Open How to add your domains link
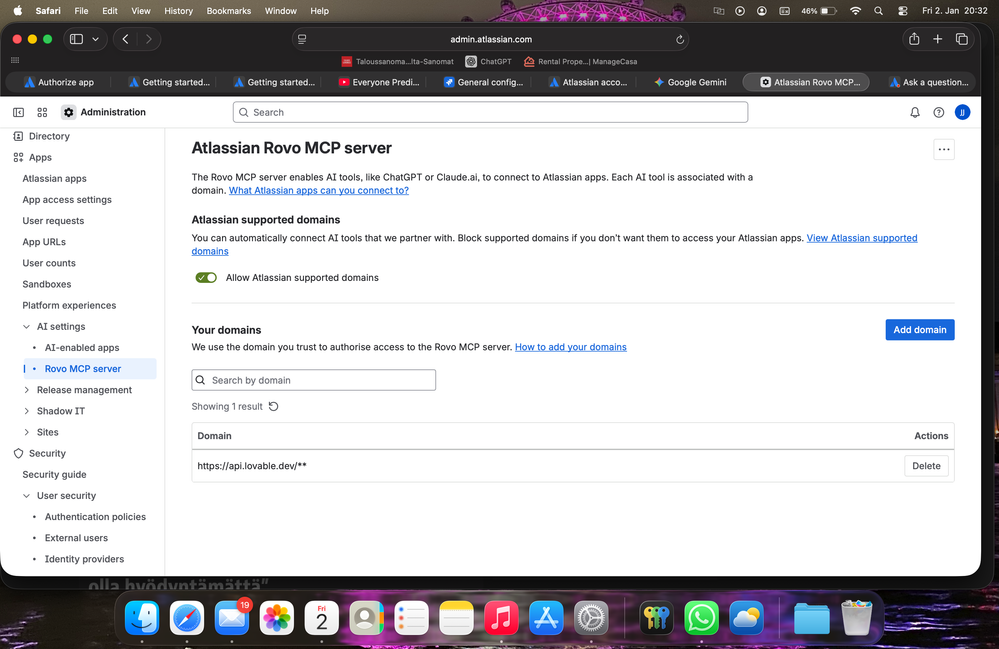Image resolution: width=999 pixels, height=649 pixels. point(570,347)
